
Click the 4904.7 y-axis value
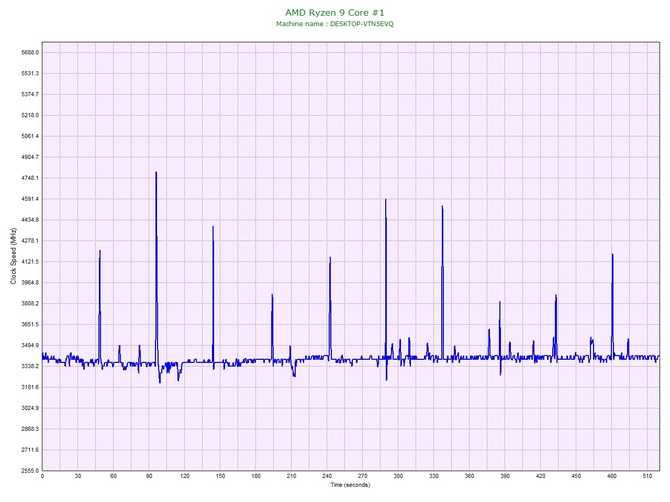coord(30,157)
